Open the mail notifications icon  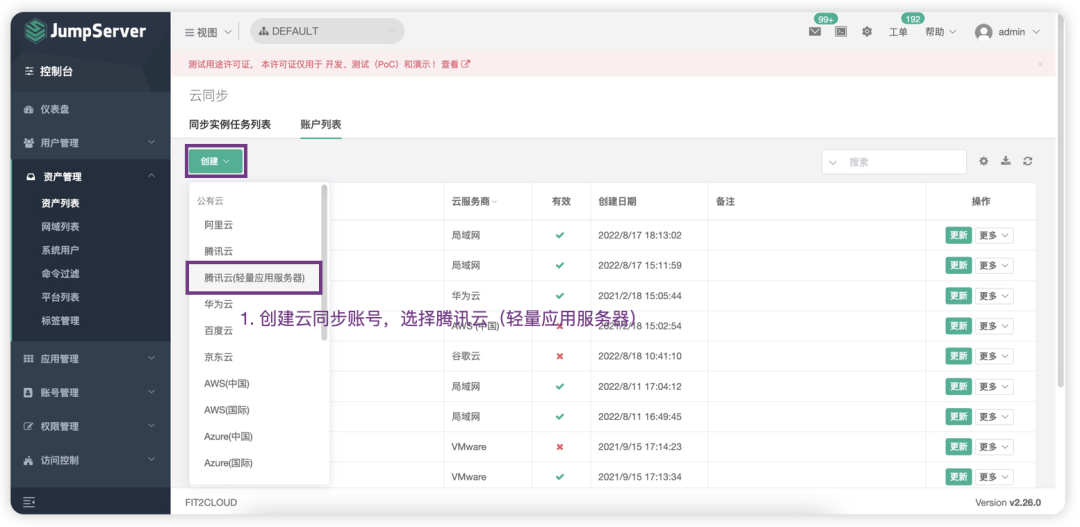[815, 32]
